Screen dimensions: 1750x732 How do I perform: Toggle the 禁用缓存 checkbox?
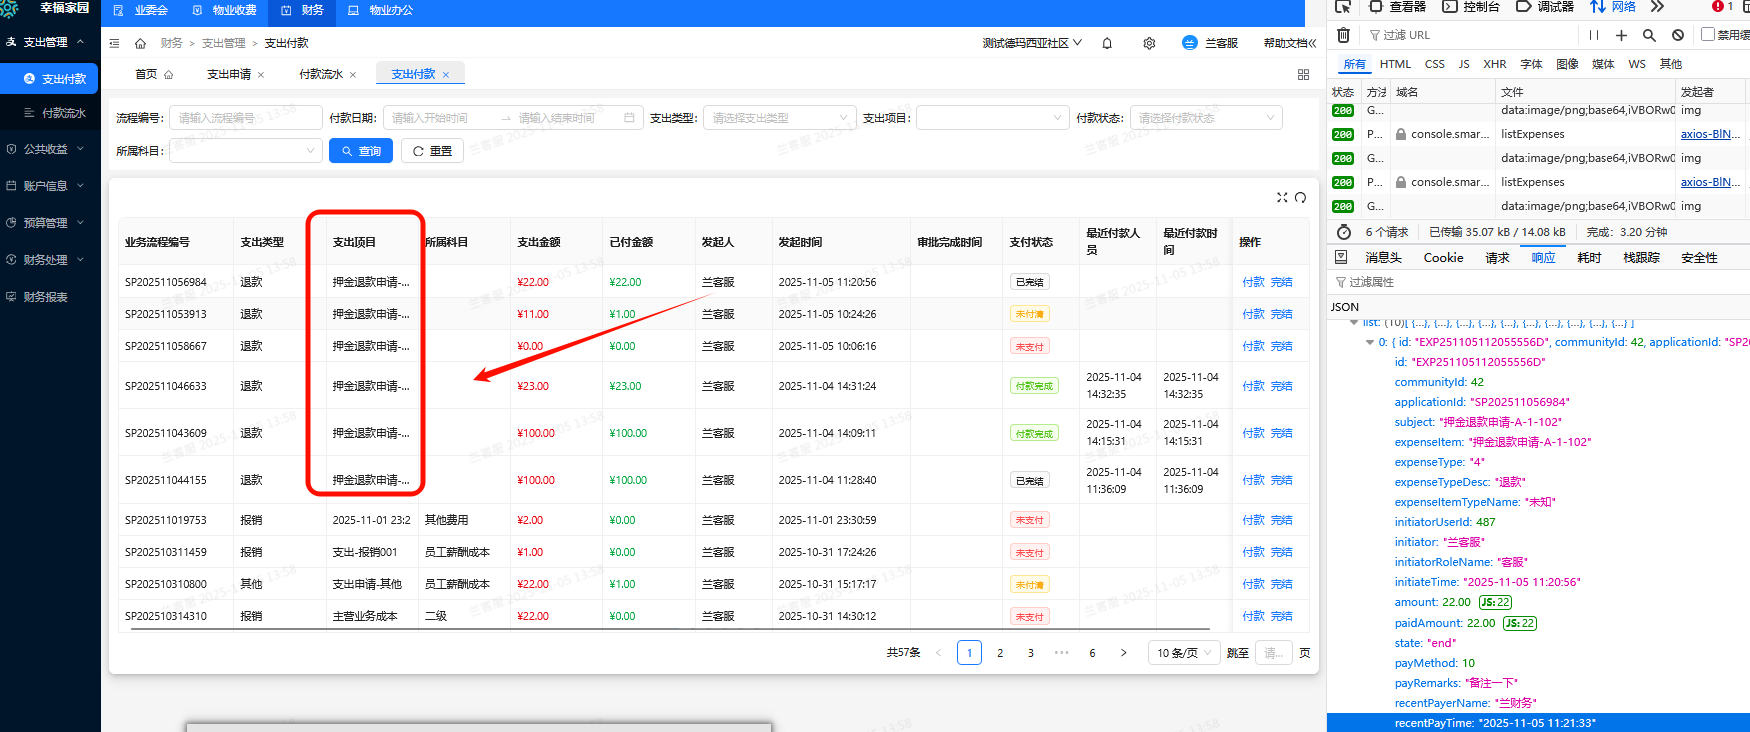click(1708, 34)
